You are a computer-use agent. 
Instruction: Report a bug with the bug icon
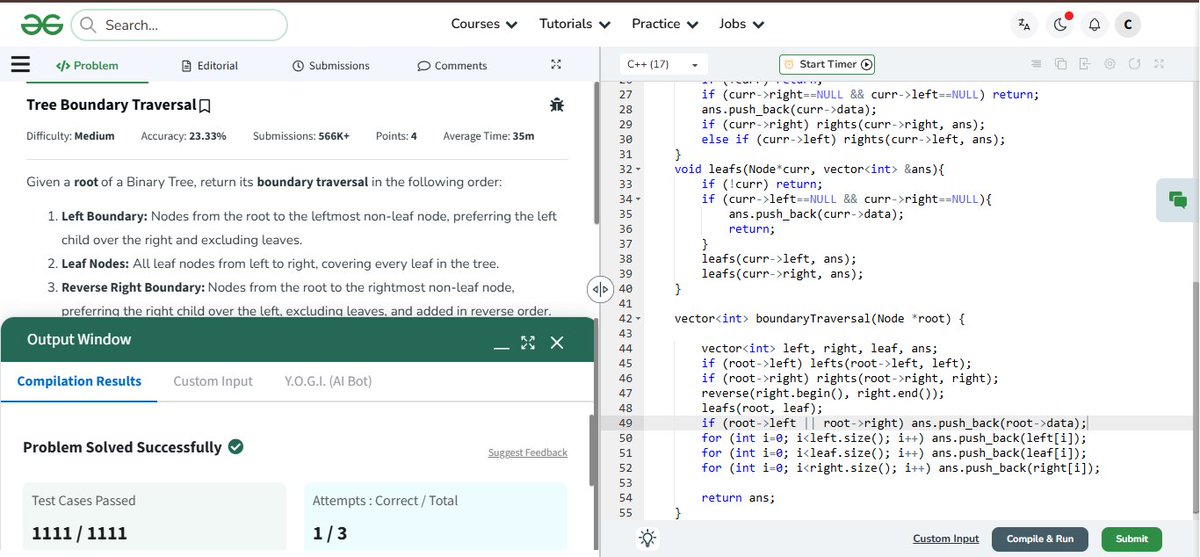[556, 104]
